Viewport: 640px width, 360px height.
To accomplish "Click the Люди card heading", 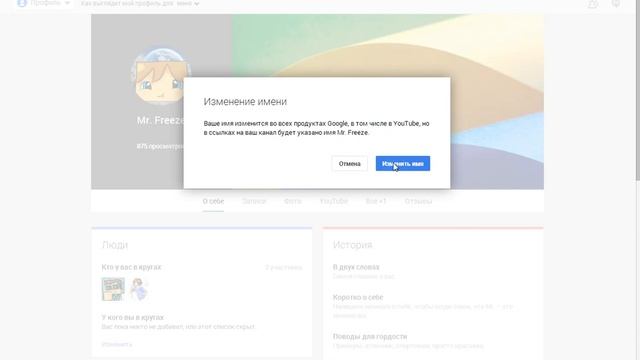I will 115,245.
